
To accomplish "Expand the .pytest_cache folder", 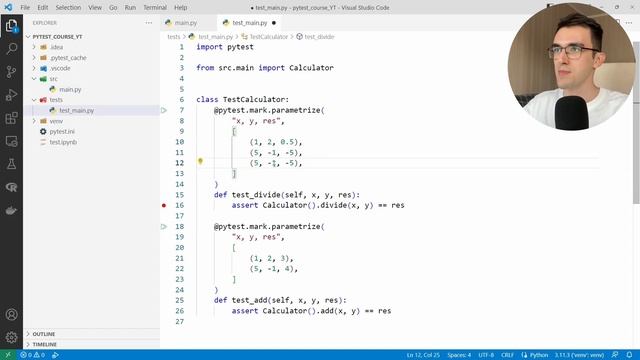I will point(68,58).
